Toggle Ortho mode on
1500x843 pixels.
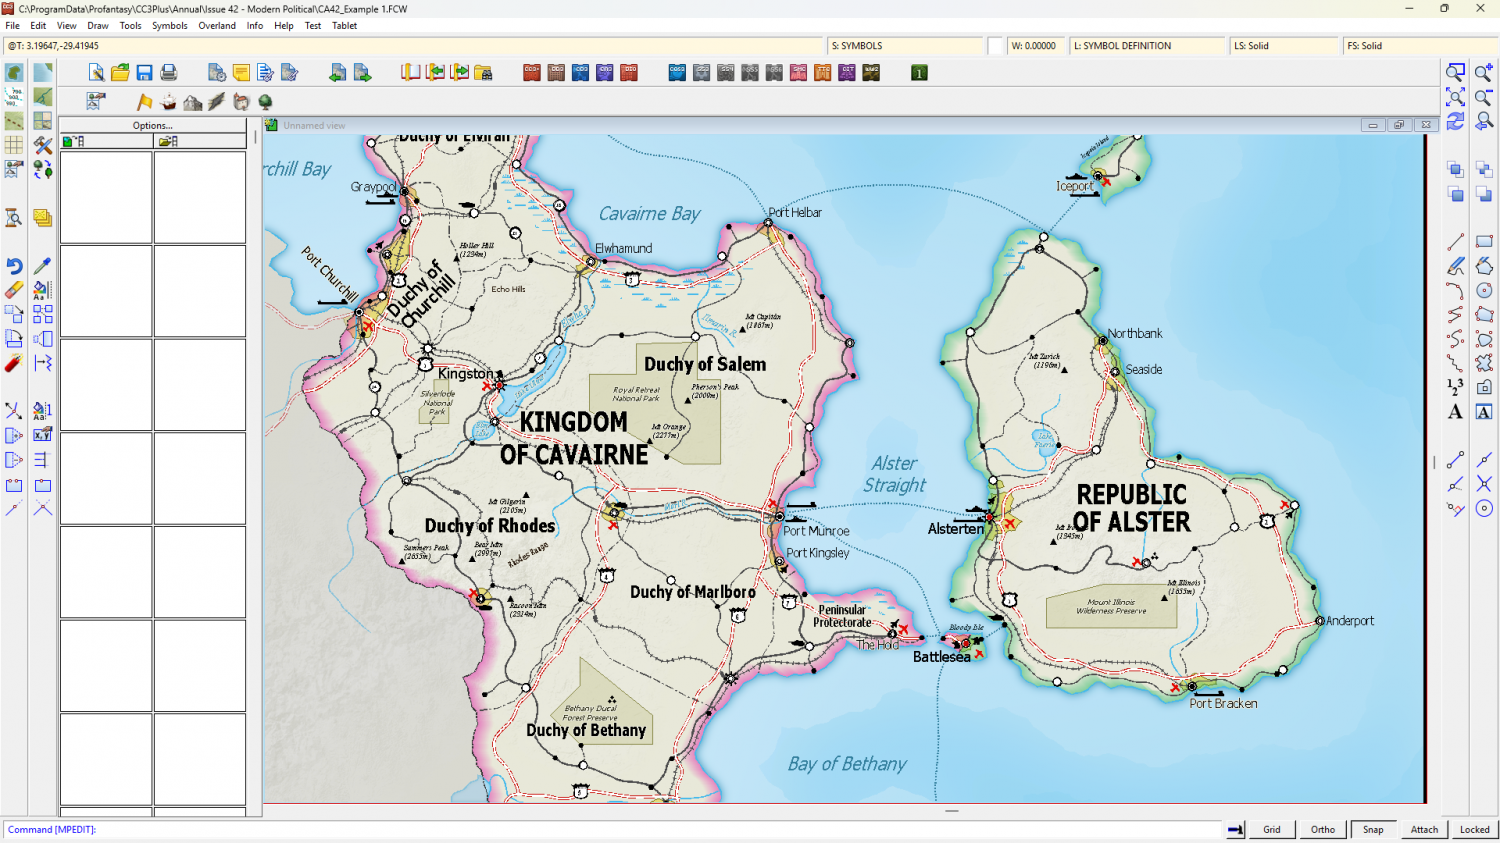point(1322,829)
